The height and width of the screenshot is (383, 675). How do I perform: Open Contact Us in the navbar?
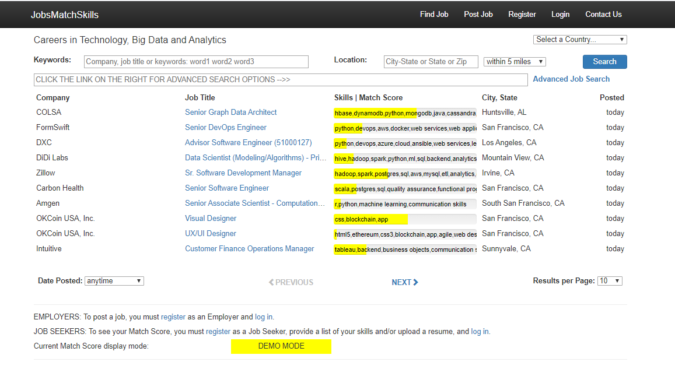coord(603,14)
